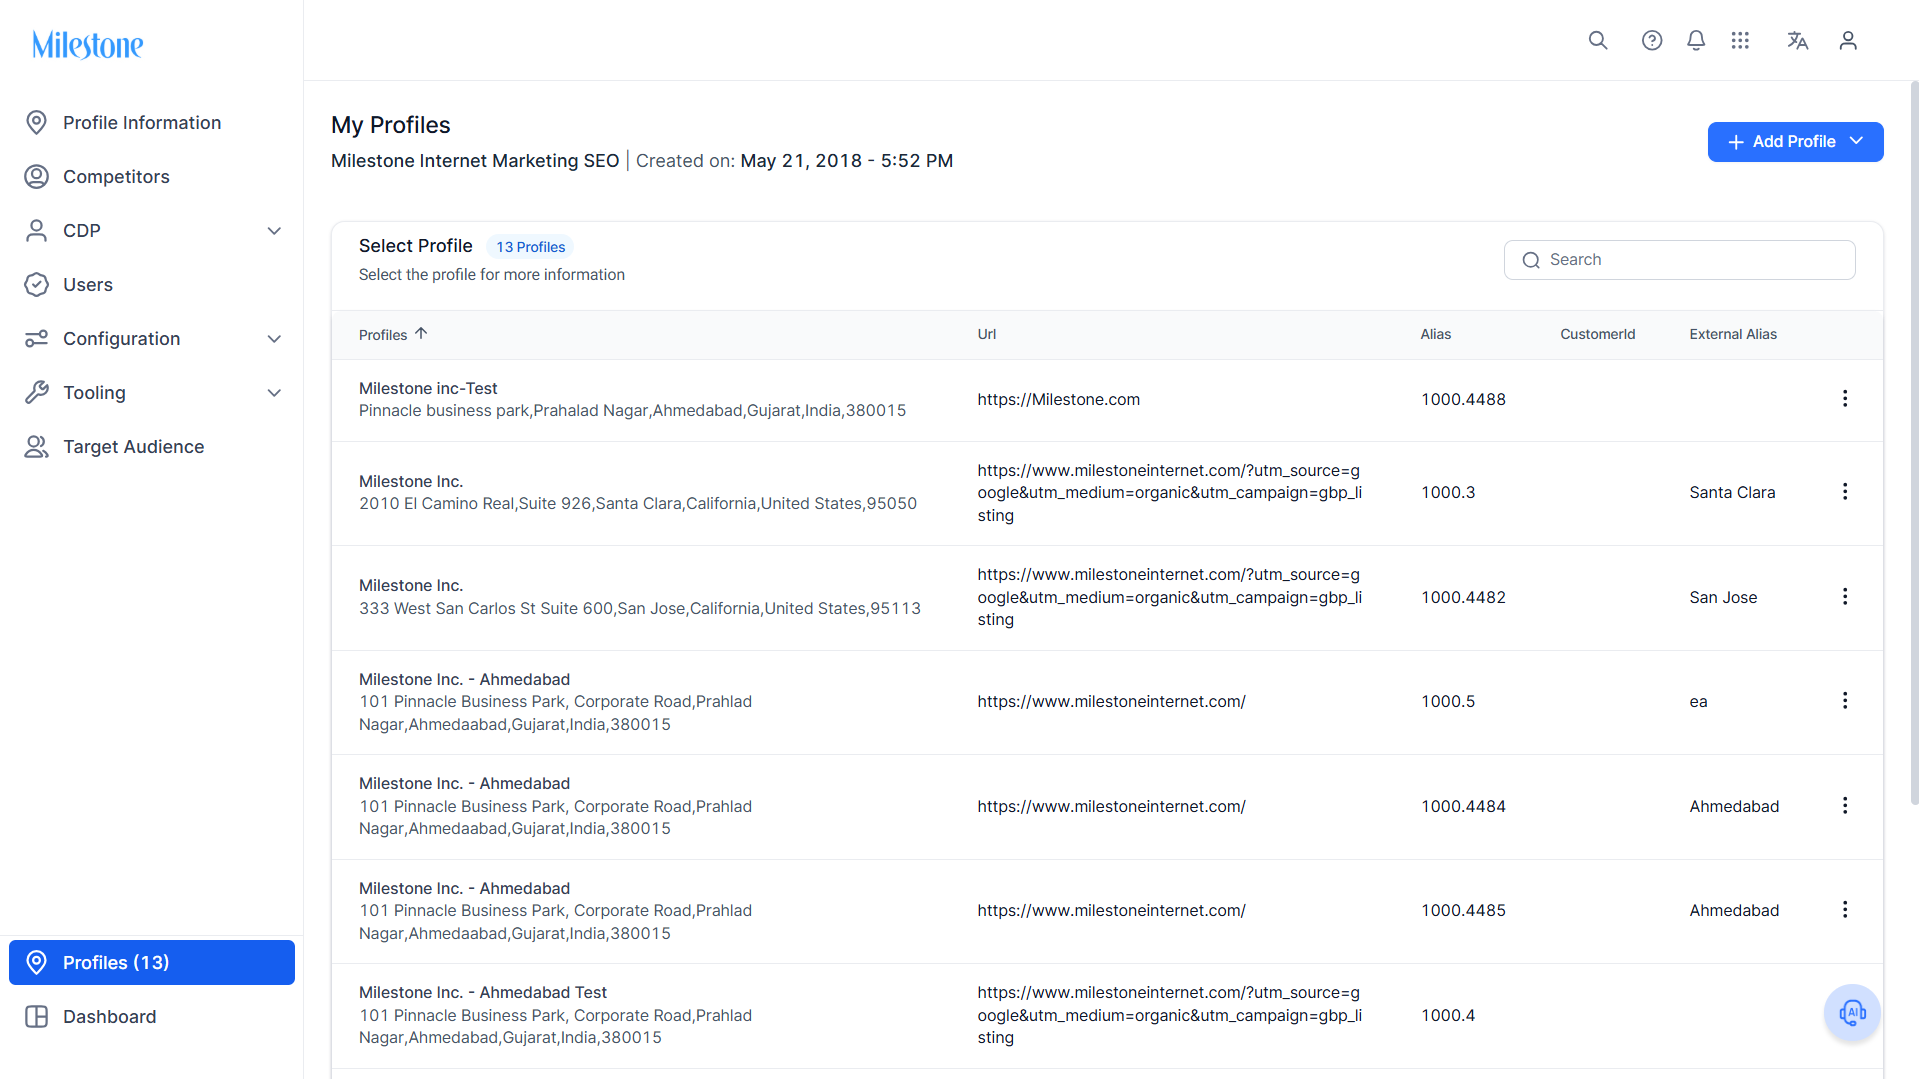Open row menu for San Jose profile
The height and width of the screenshot is (1079, 1919).
click(x=1845, y=597)
